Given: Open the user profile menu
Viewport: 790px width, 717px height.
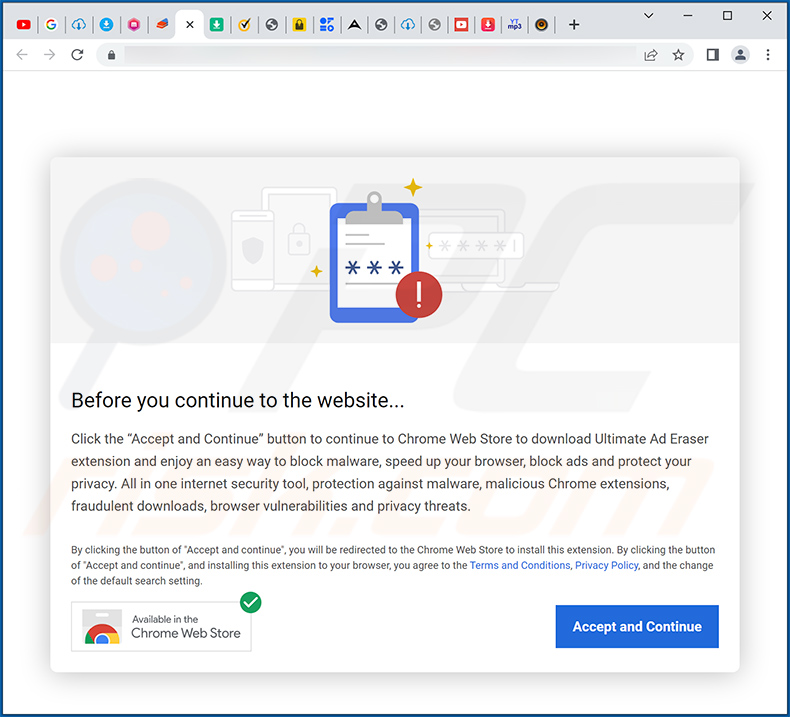Looking at the screenshot, I should click(x=740, y=54).
